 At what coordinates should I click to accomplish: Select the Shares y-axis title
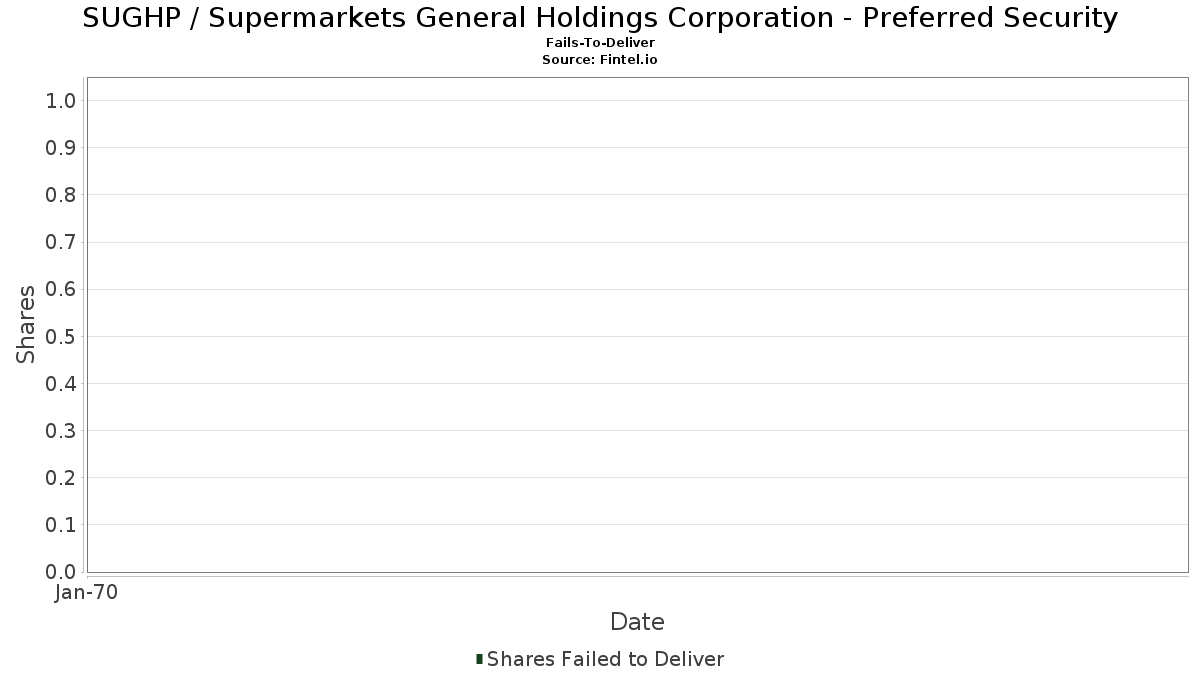pyautogui.click(x=26, y=324)
